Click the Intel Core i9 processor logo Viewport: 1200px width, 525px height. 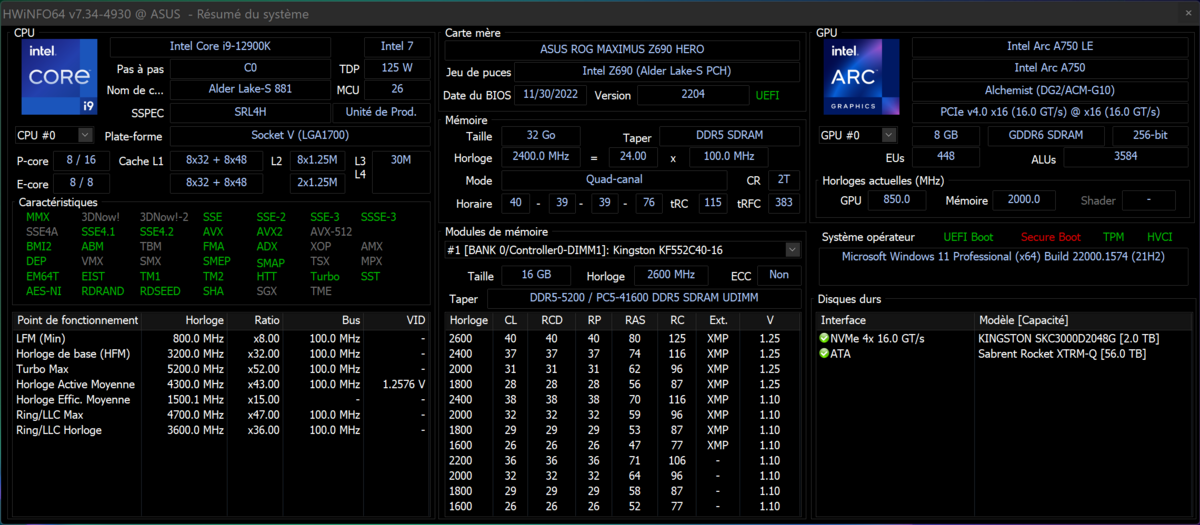pyautogui.click(x=59, y=77)
